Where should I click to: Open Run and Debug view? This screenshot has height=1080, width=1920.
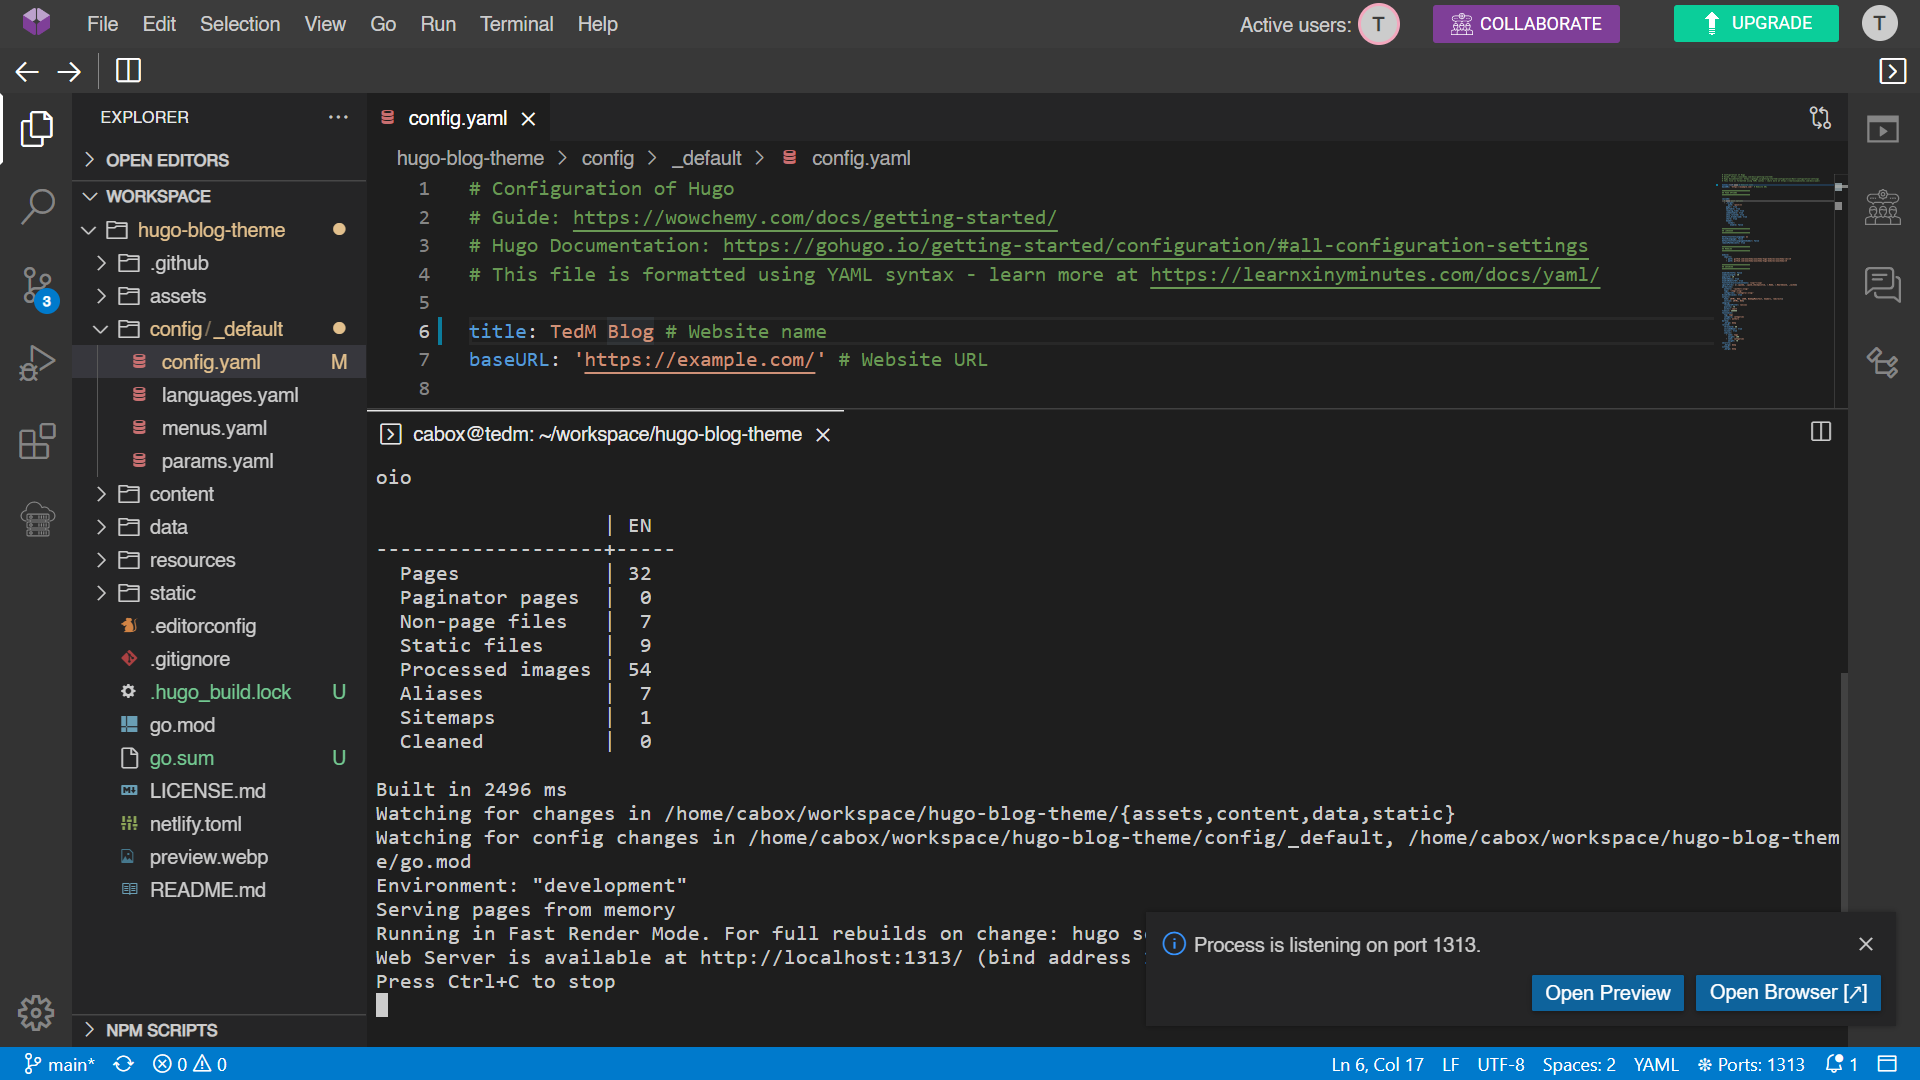[x=37, y=363]
